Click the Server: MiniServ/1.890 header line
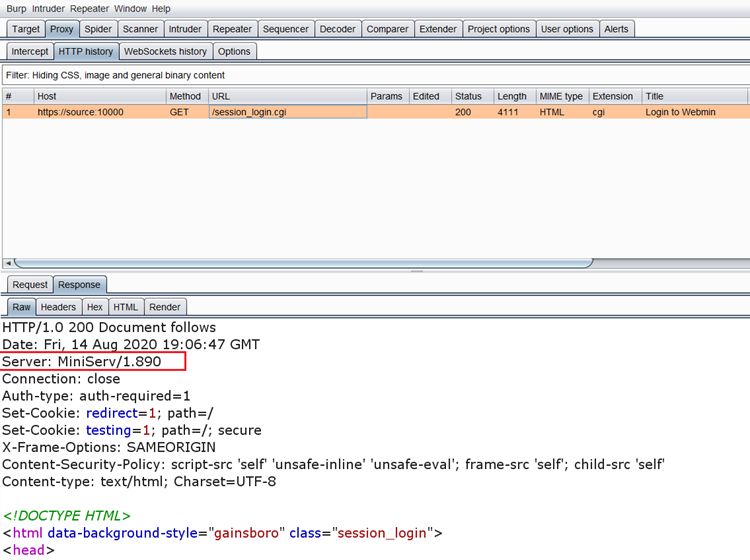This screenshot has height=560, width=750. [82, 362]
